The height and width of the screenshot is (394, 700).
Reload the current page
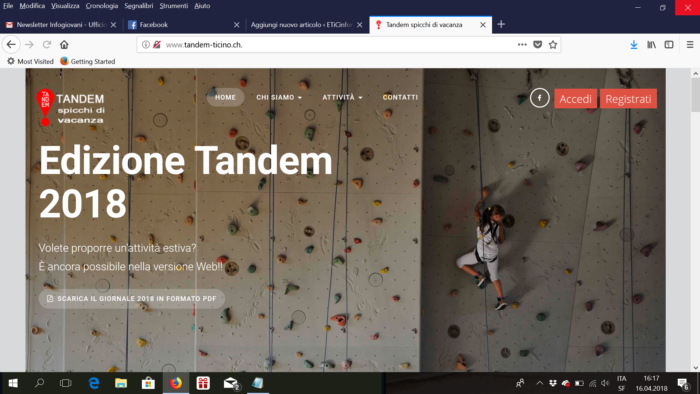click(47, 45)
